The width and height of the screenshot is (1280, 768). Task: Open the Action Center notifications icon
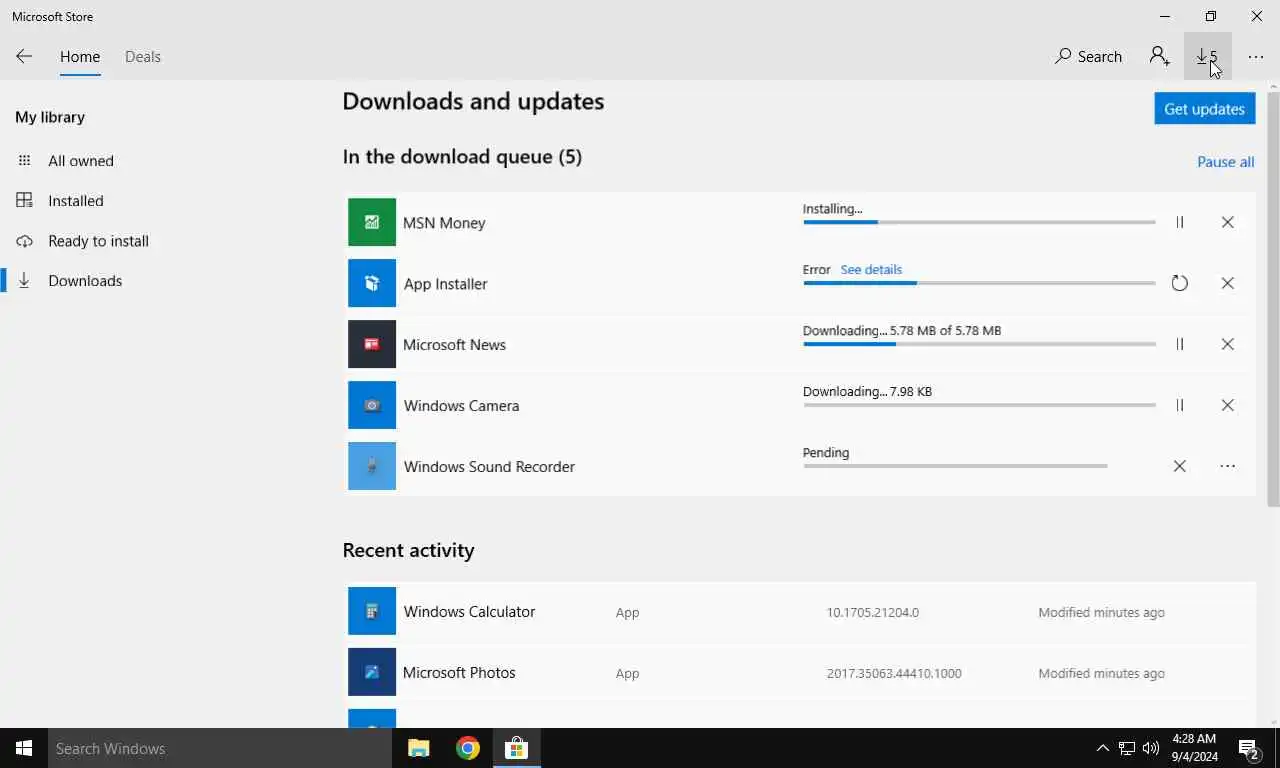pyautogui.click(x=1249, y=748)
